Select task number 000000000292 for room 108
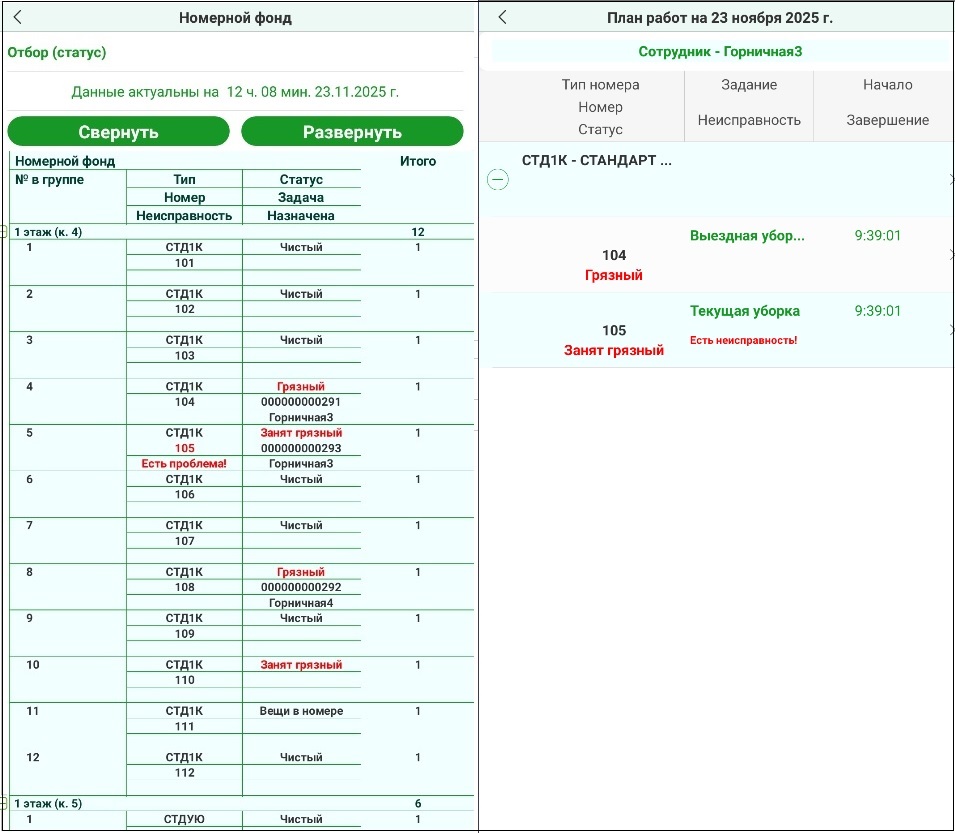This screenshot has height=833, width=955. [301, 587]
